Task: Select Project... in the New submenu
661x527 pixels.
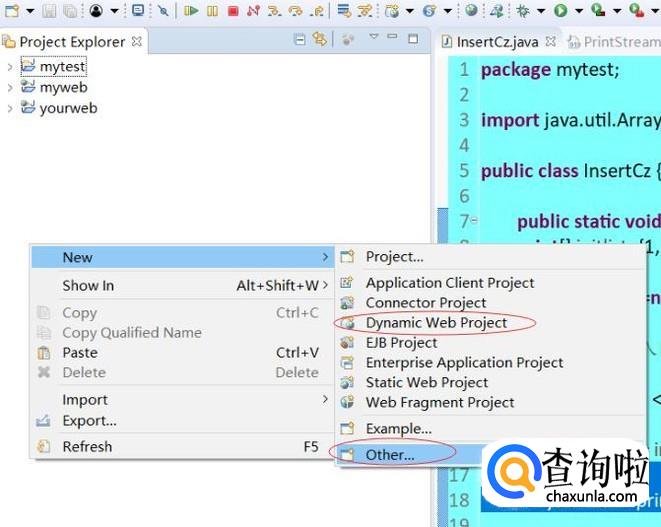Action: pyautogui.click(x=491, y=256)
